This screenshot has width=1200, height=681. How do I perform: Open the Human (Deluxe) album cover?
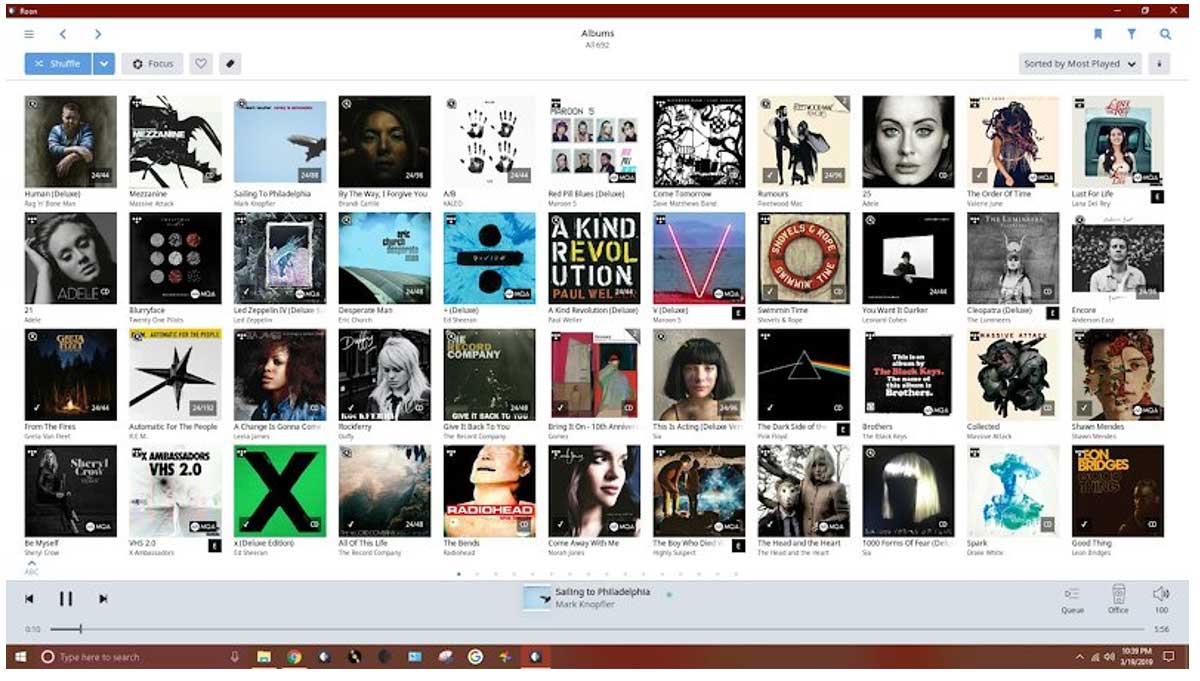tap(70, 141)
